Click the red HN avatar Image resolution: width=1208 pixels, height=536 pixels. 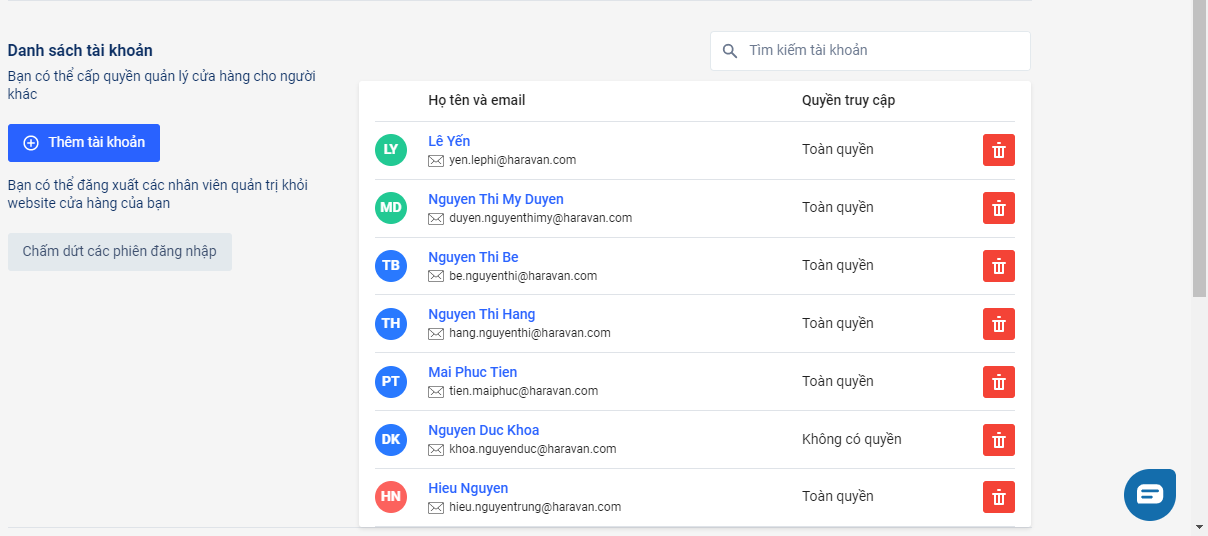[391, 497]
